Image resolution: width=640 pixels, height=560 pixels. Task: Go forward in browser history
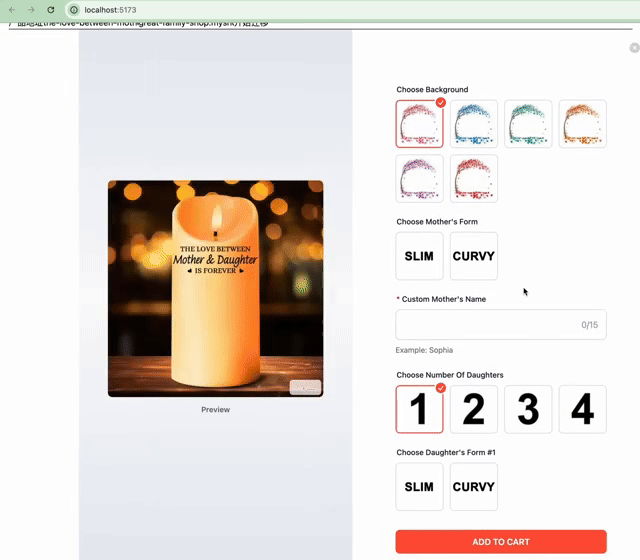pyautogui.click(x=31, y=10)
